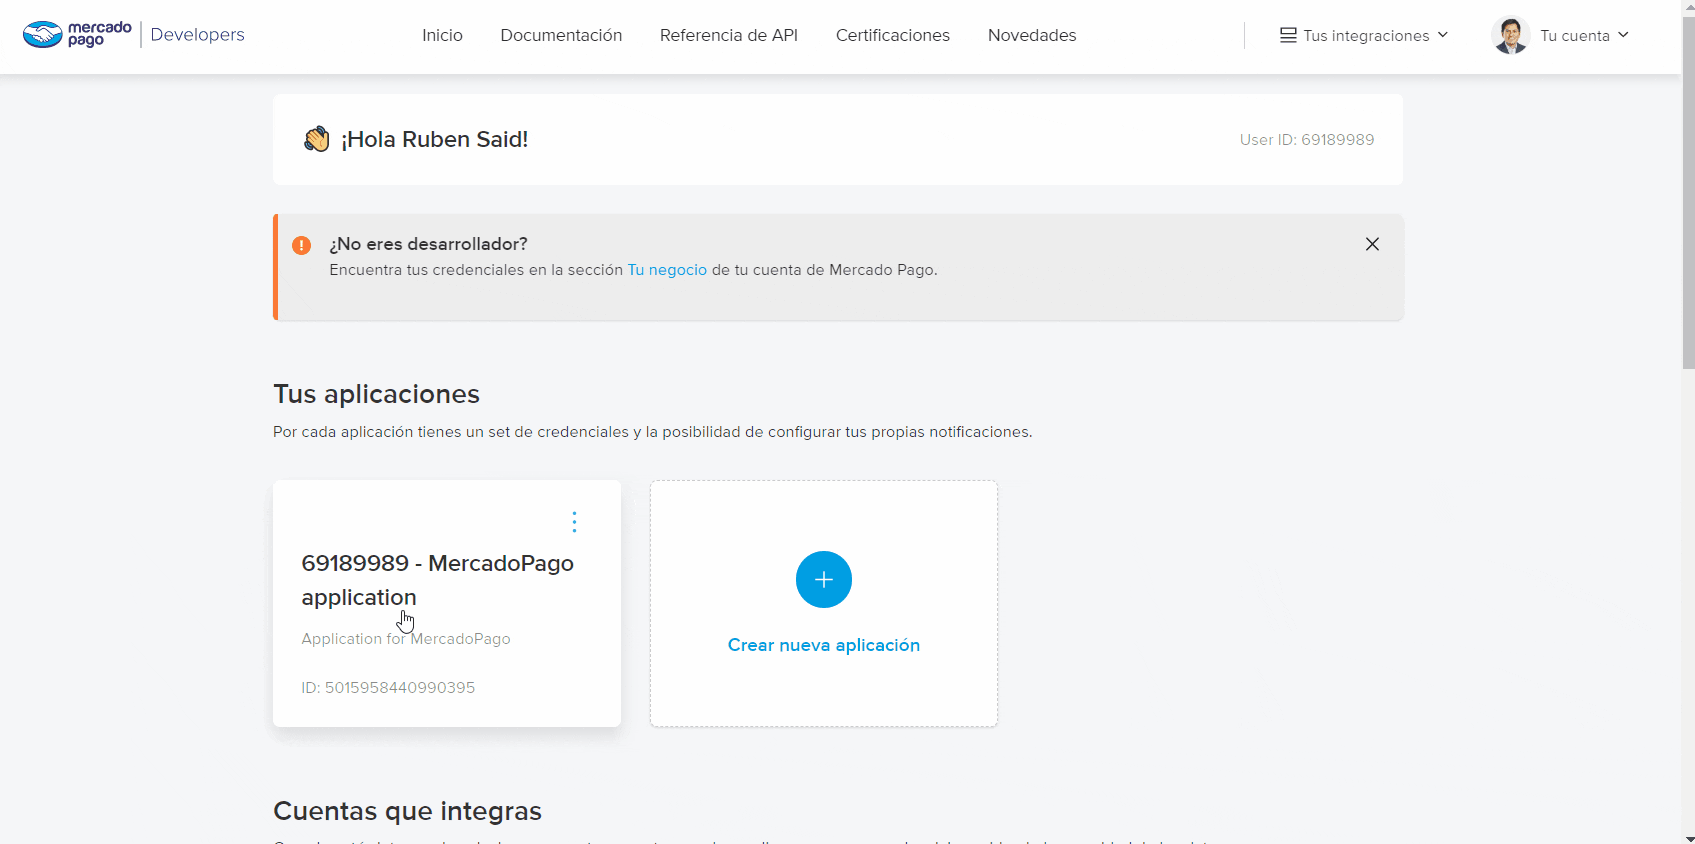The height and width of the screenshot is (844, 1695).
Task: Follow the Tu negocio link
Action: pyautogui.click(x=666, y=270)
